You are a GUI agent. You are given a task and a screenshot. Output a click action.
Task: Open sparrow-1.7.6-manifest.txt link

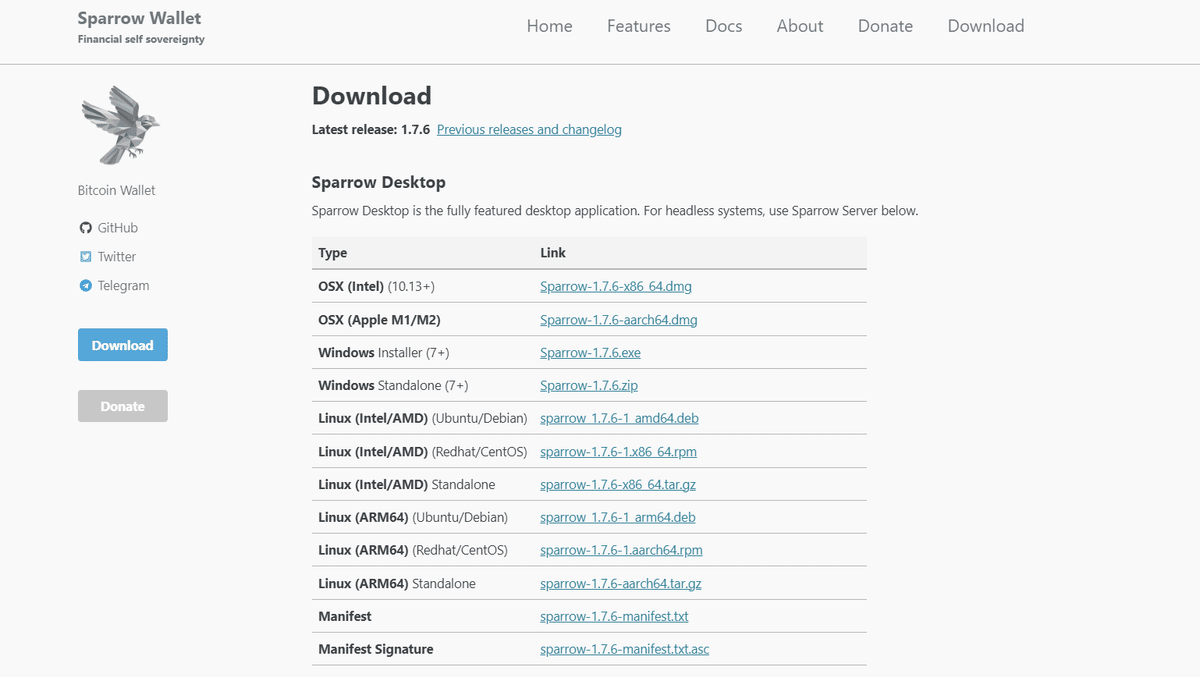(x=614, y=617)
